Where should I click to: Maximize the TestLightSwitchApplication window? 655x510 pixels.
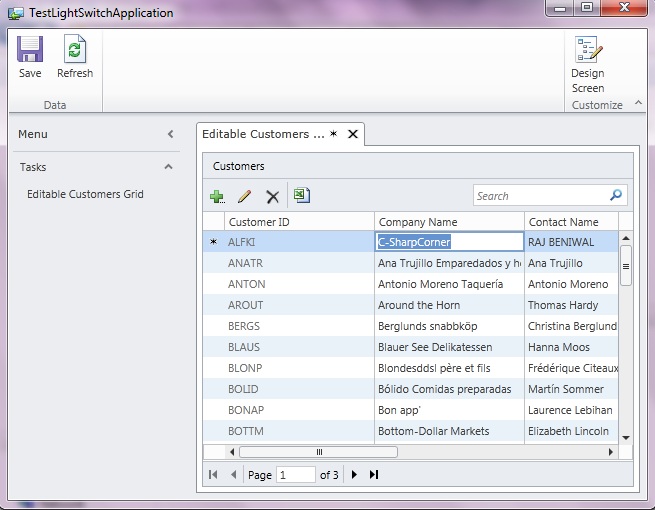pyautogui.click(x=587, y=8)
